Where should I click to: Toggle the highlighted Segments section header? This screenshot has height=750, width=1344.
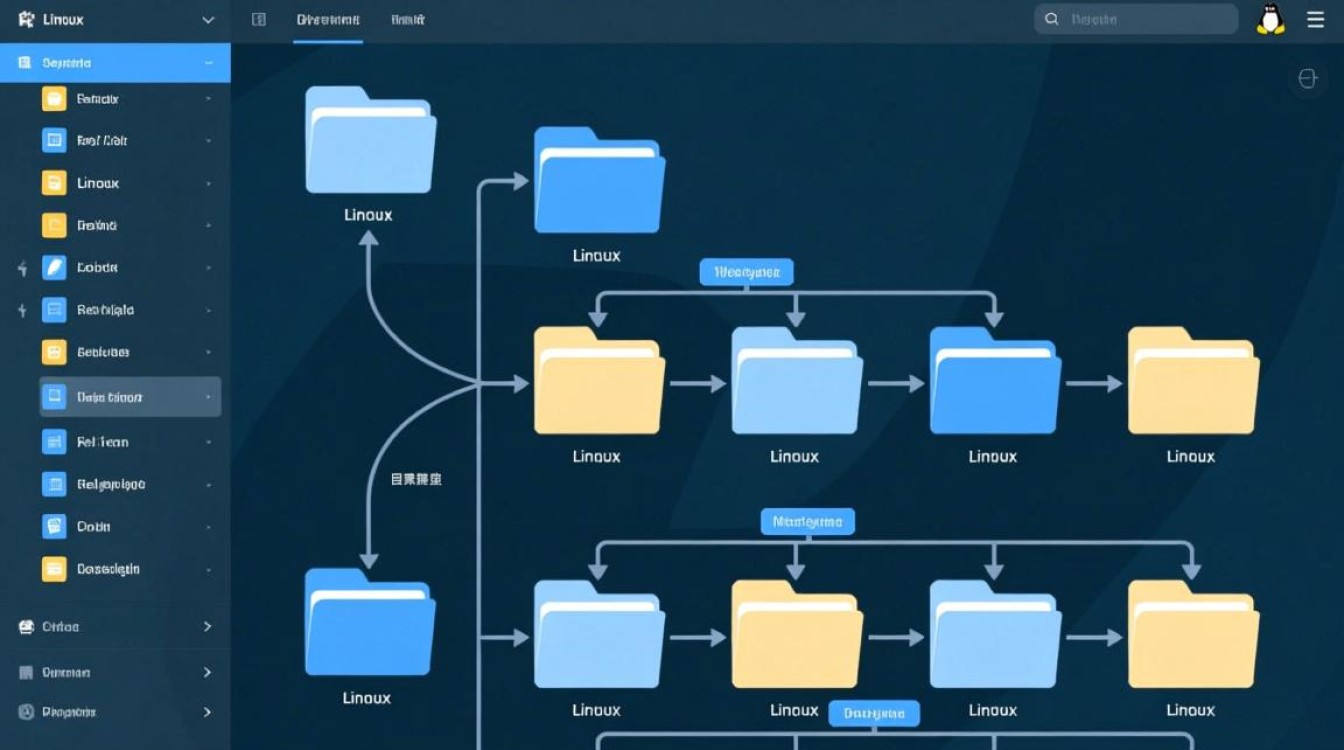click(x=115, y=62)
